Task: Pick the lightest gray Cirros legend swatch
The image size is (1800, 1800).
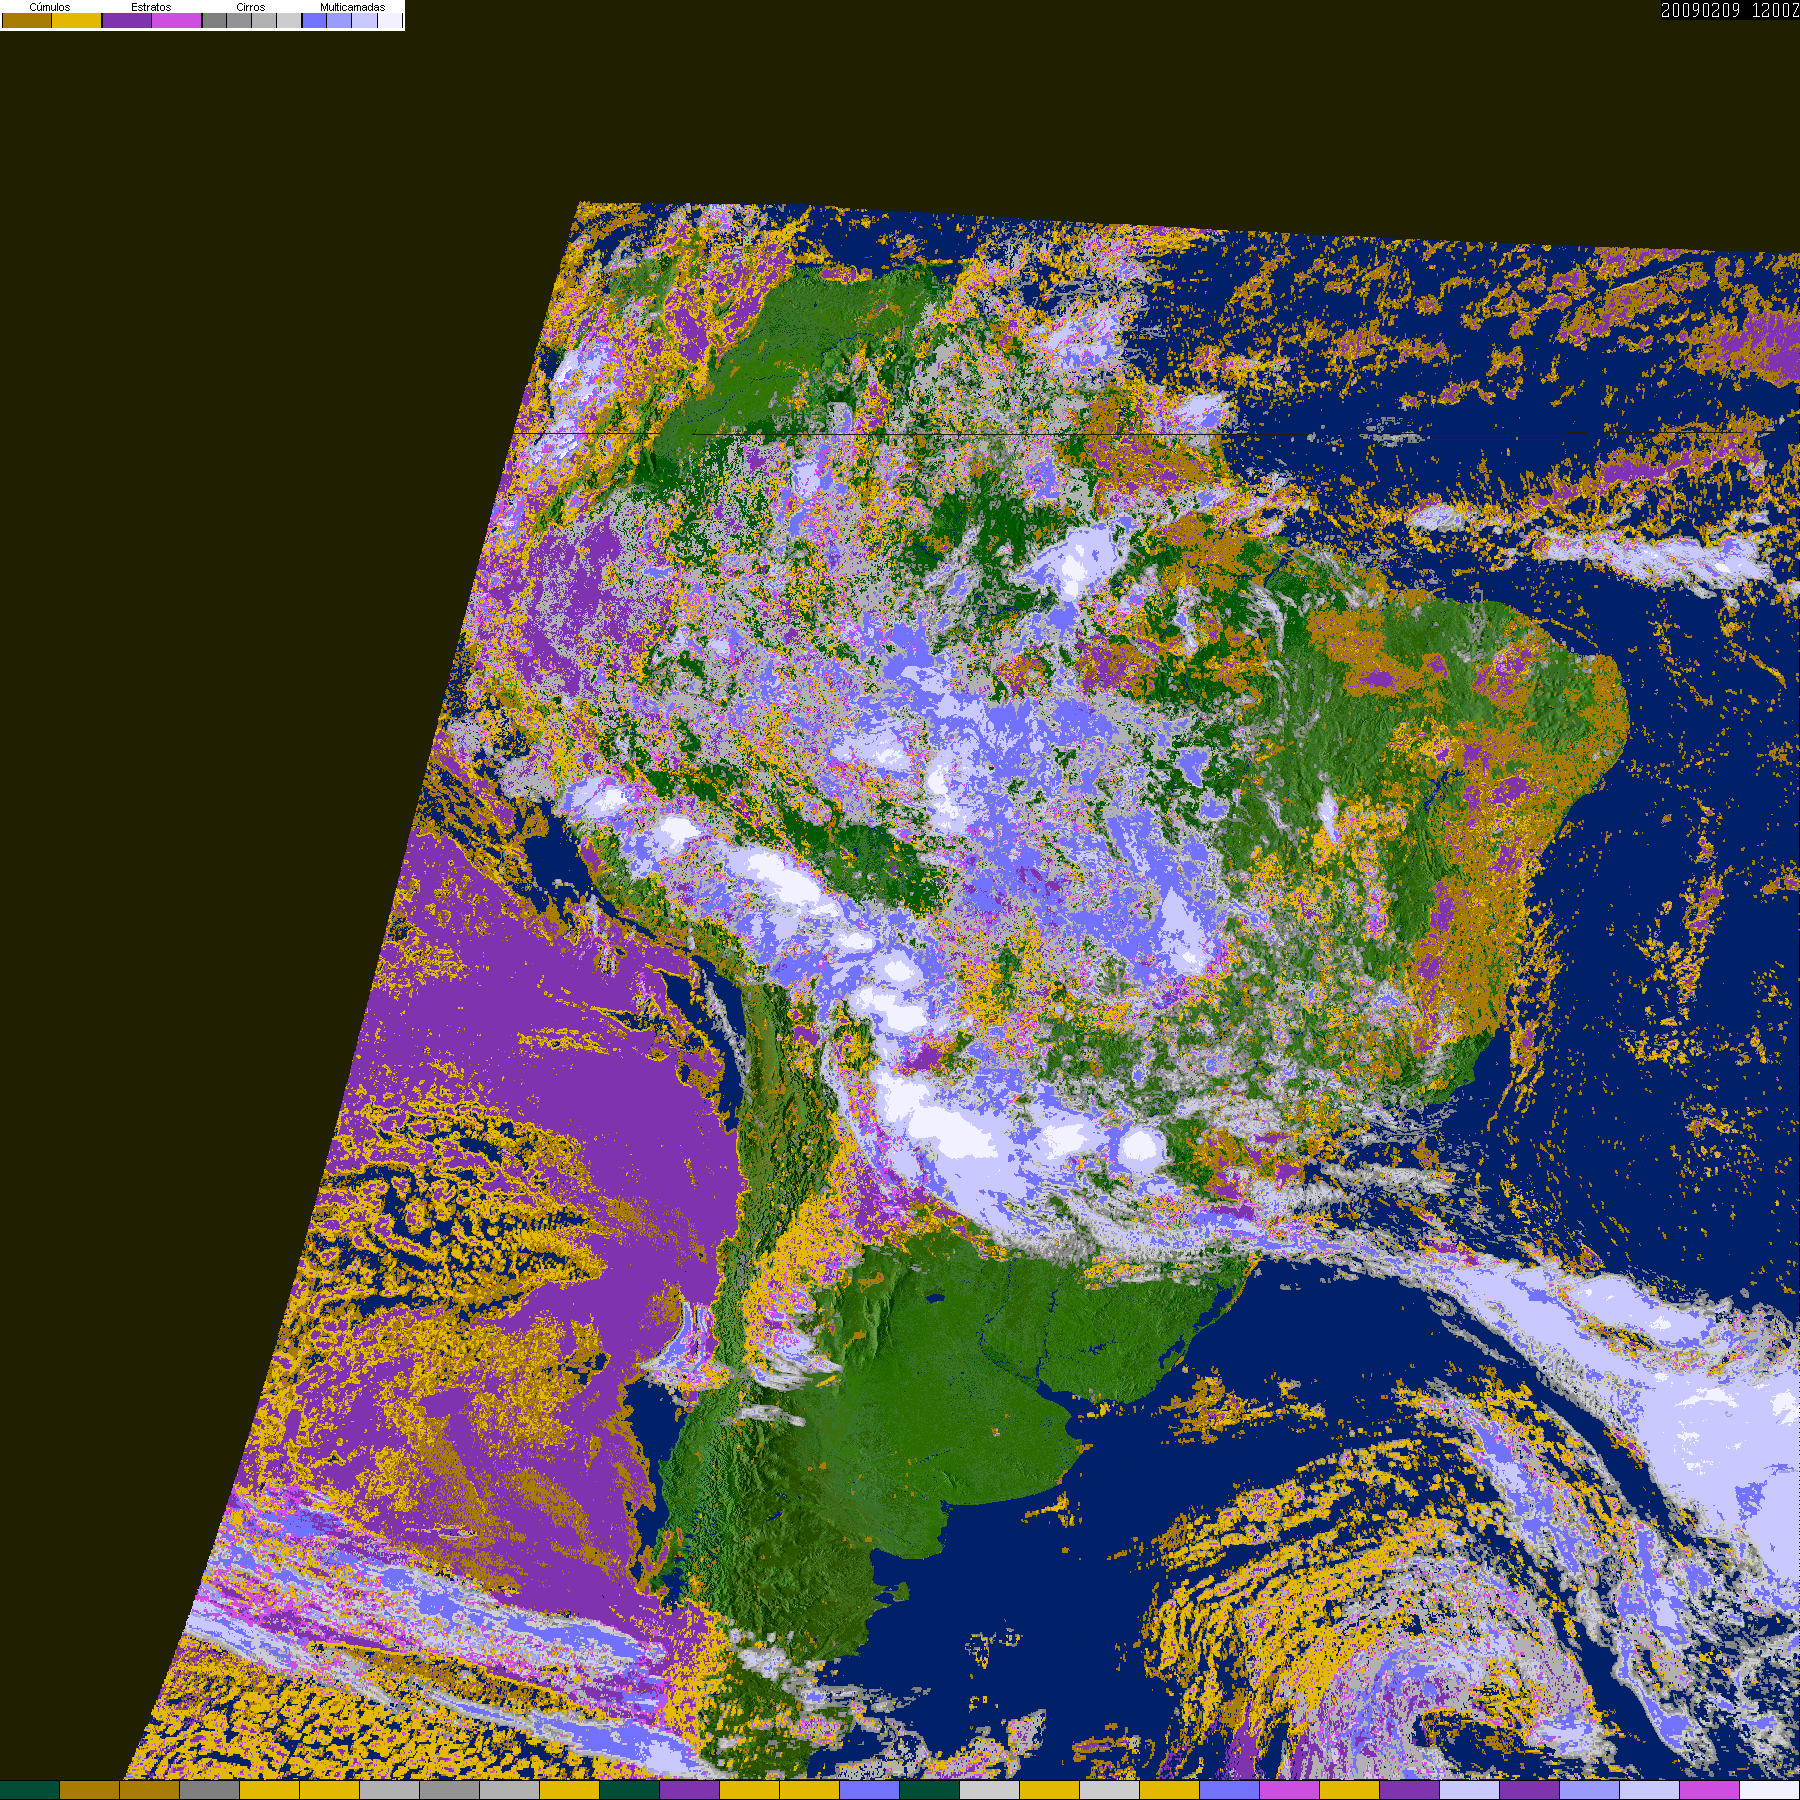Action: [289, 20]
